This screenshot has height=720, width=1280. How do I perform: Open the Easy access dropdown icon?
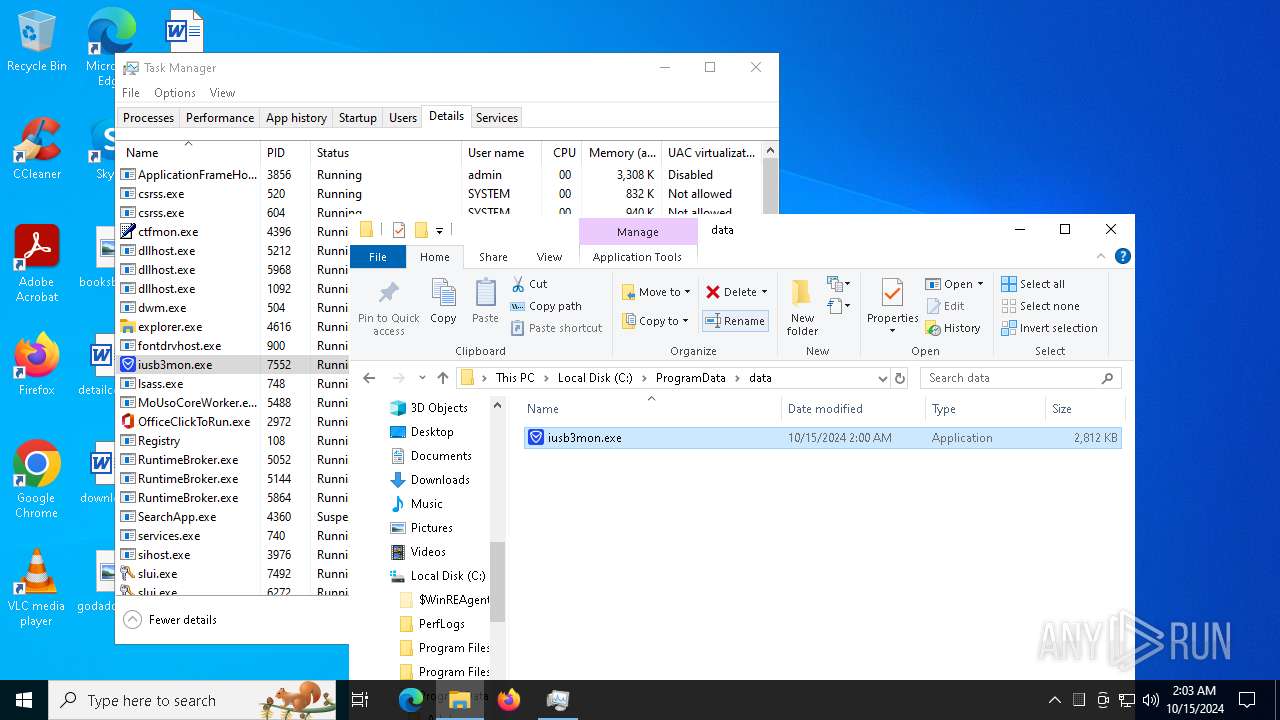click(x=839, y=306)
